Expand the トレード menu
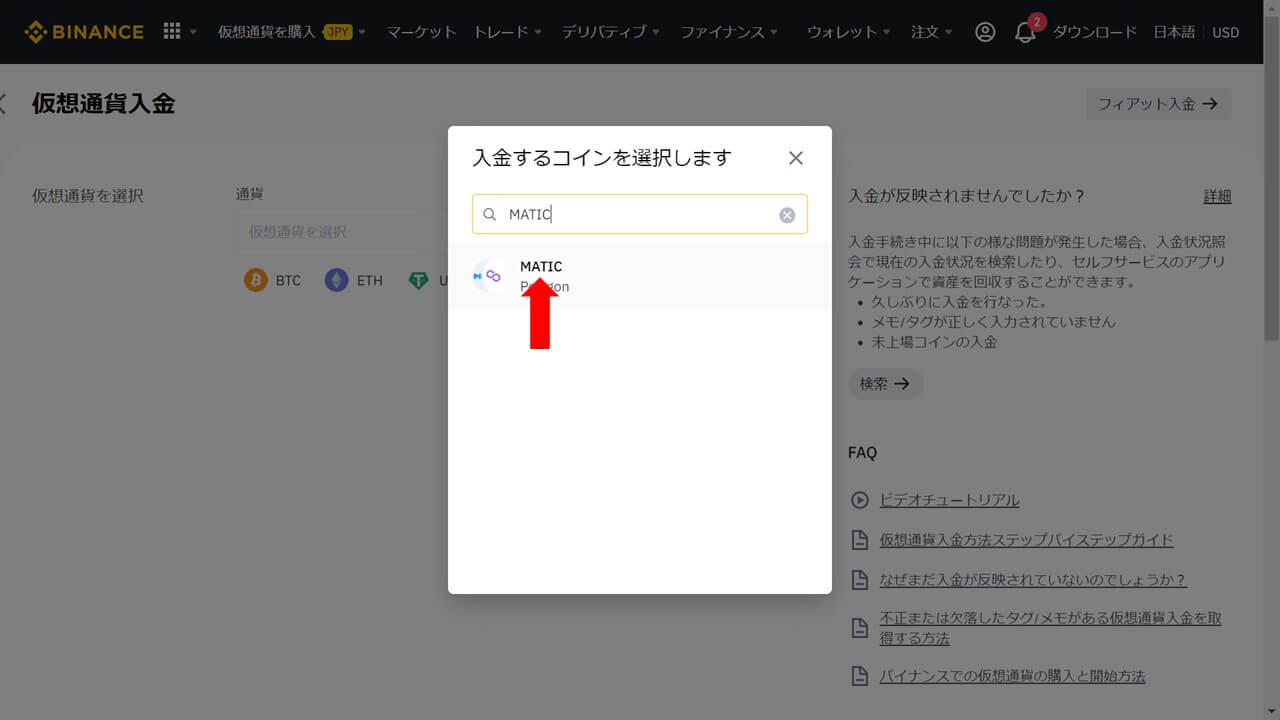The width and height of the screenshot is (1280, 720). 508,32
